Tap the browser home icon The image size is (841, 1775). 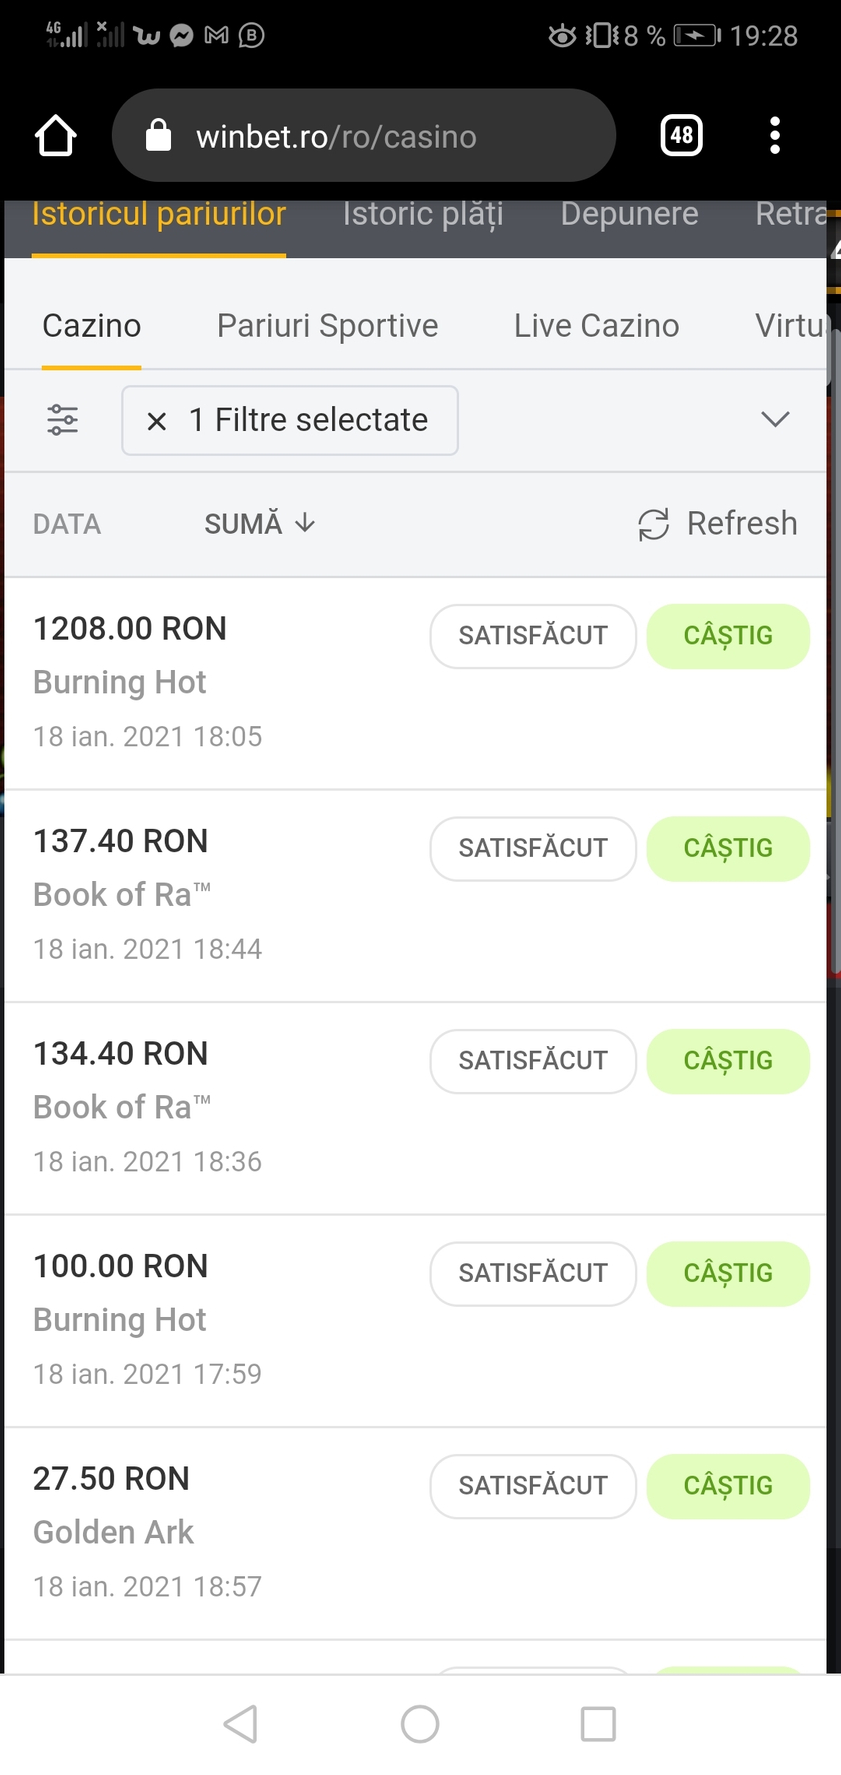click(x=56, y=136)
